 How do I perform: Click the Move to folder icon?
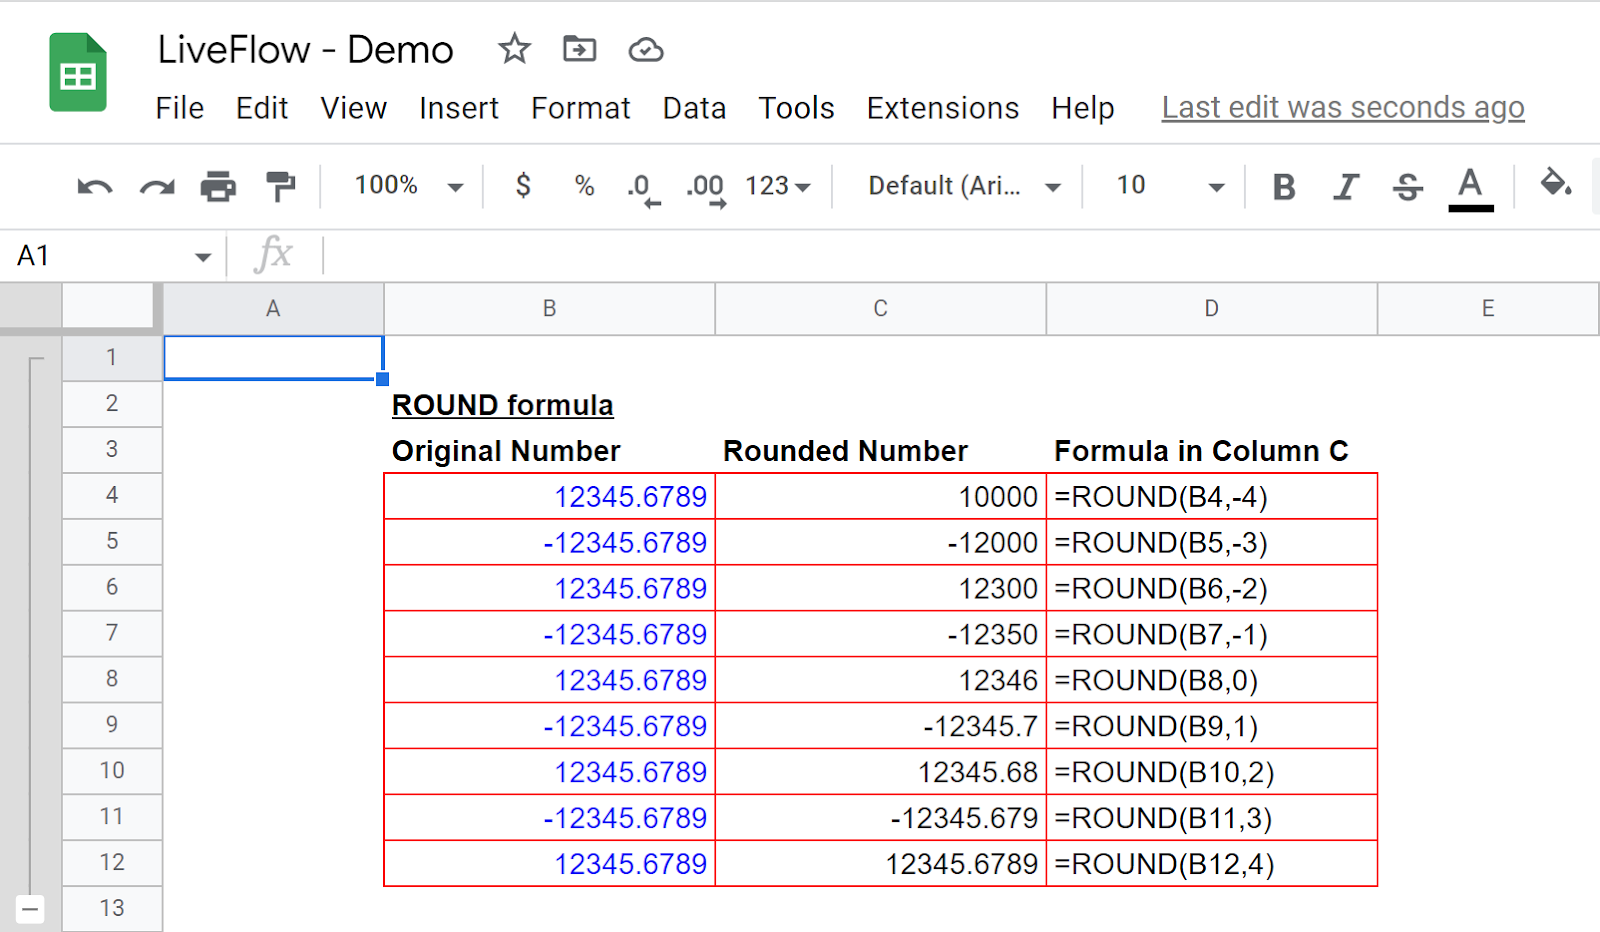[579, 49]
